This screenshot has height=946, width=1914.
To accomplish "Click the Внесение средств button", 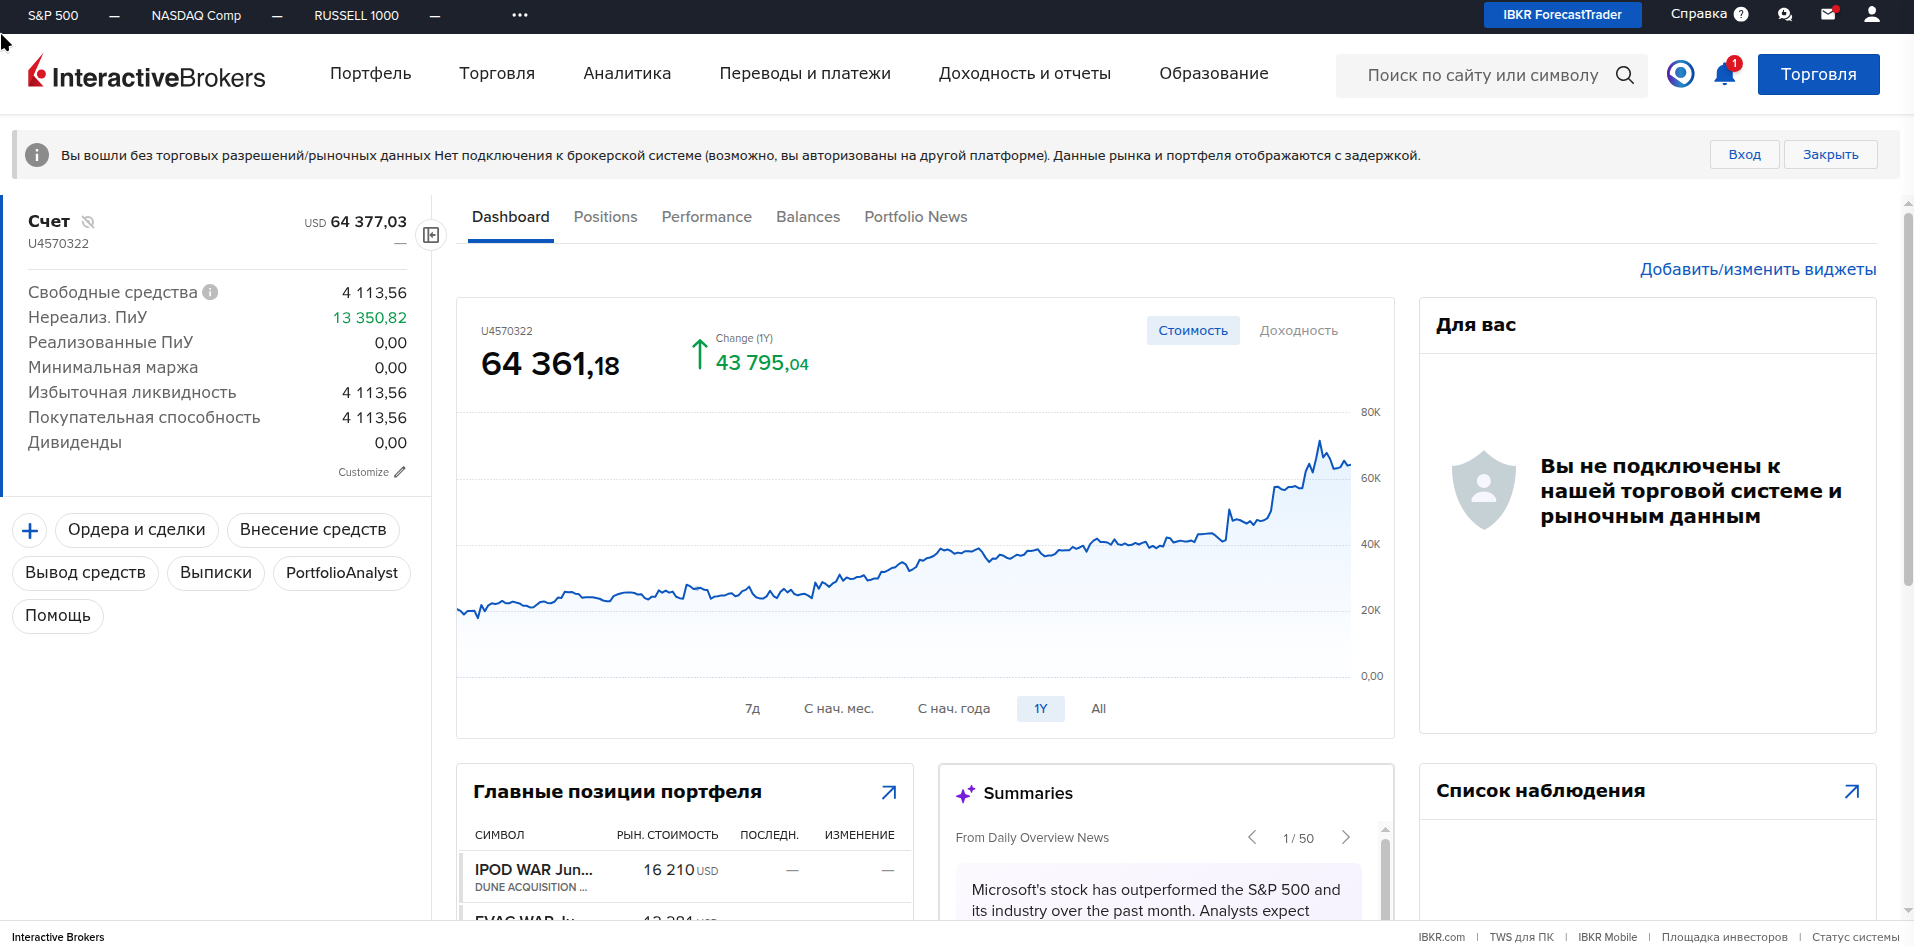I will tap(313, 530).
